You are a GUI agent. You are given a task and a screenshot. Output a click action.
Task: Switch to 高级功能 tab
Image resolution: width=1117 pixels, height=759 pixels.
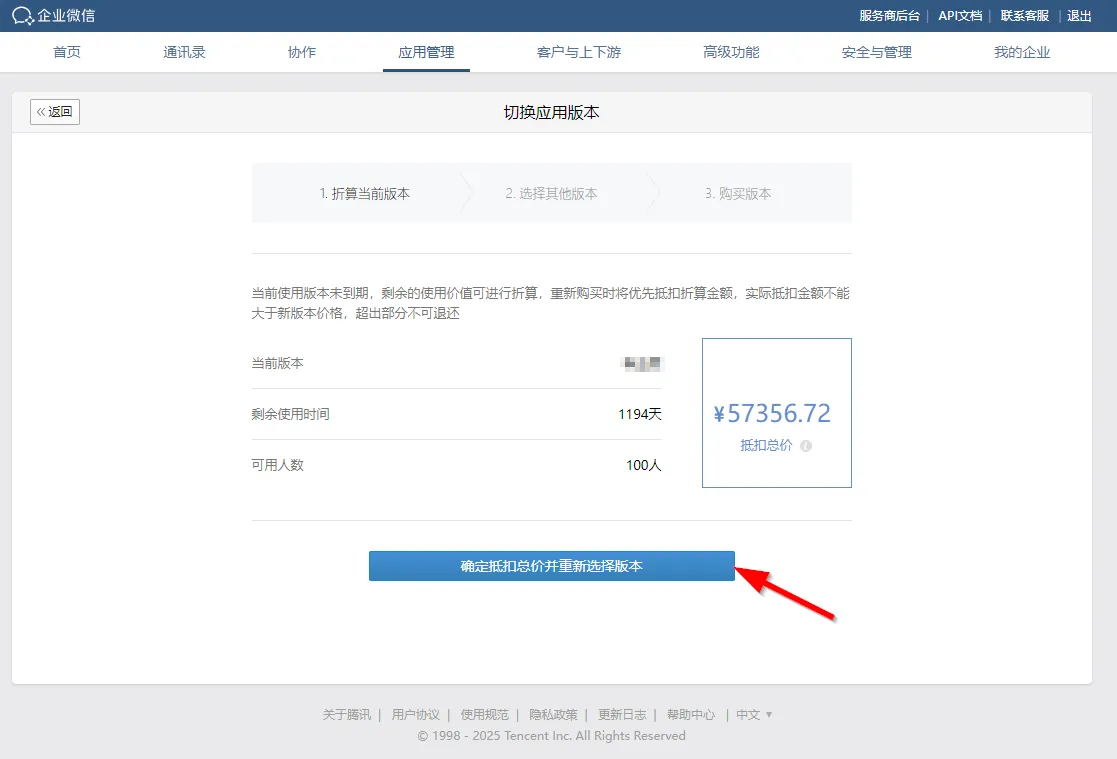click(x=731, y=52)
